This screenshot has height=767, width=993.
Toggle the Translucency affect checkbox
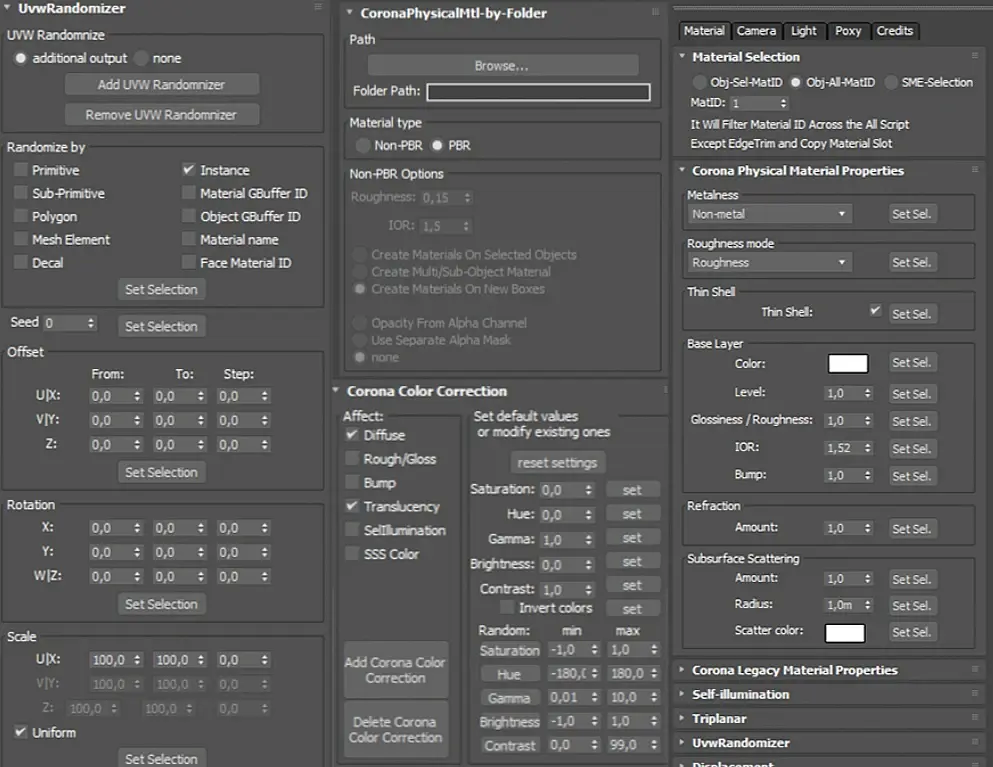tap(352, 506)
